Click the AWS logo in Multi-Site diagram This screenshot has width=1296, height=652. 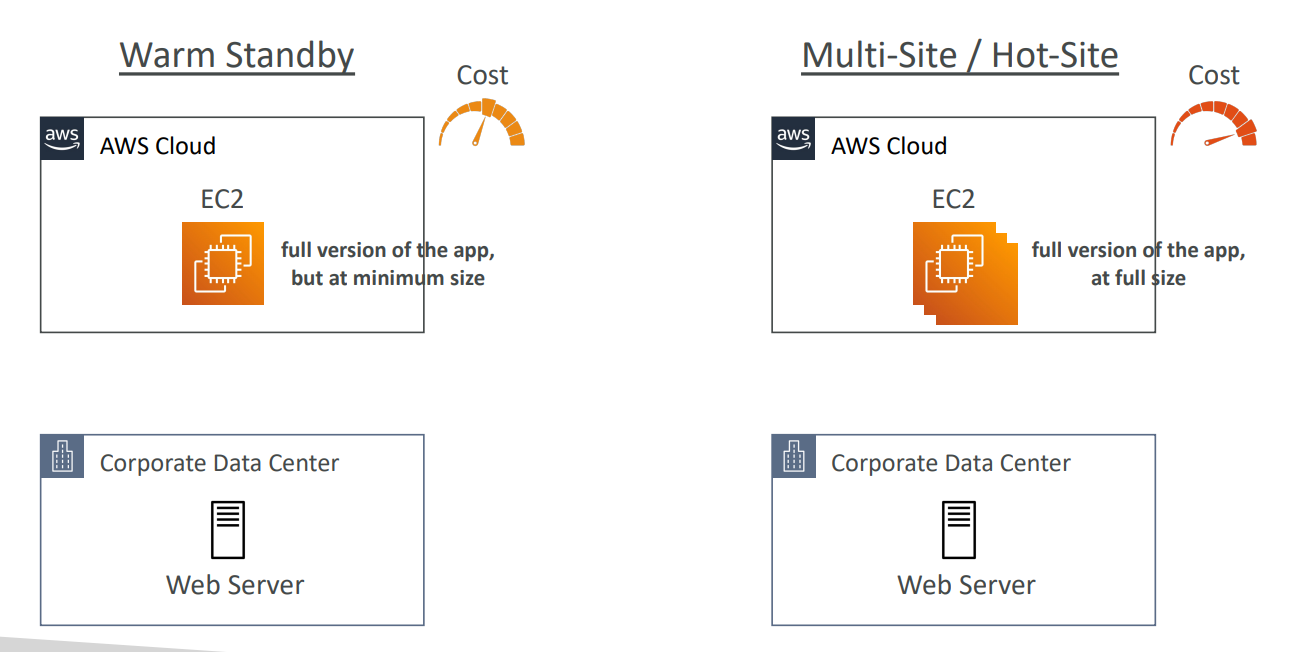click(793, 138)
